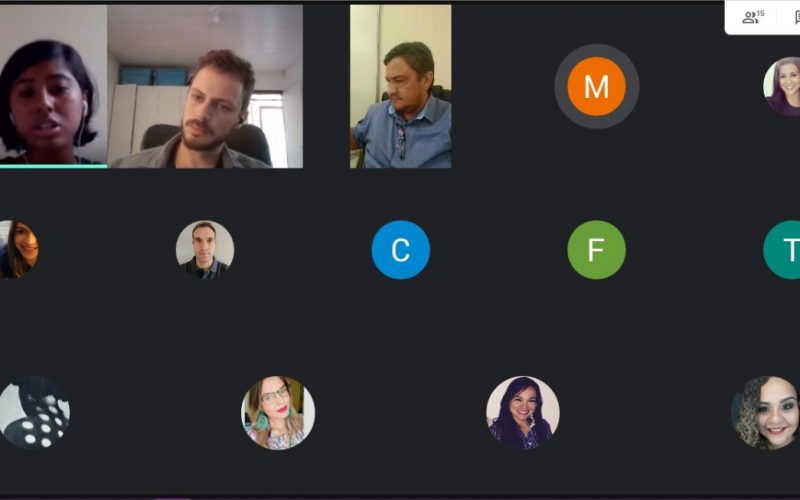Open the participants list showing 15 people

(753, 17)
